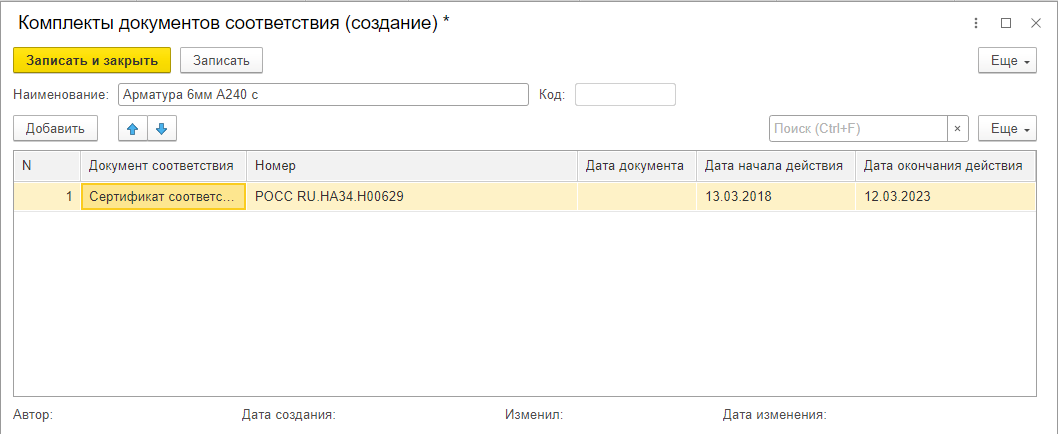
Task: Edit the "Наименование" text field
Action: [x=322, y=95]
